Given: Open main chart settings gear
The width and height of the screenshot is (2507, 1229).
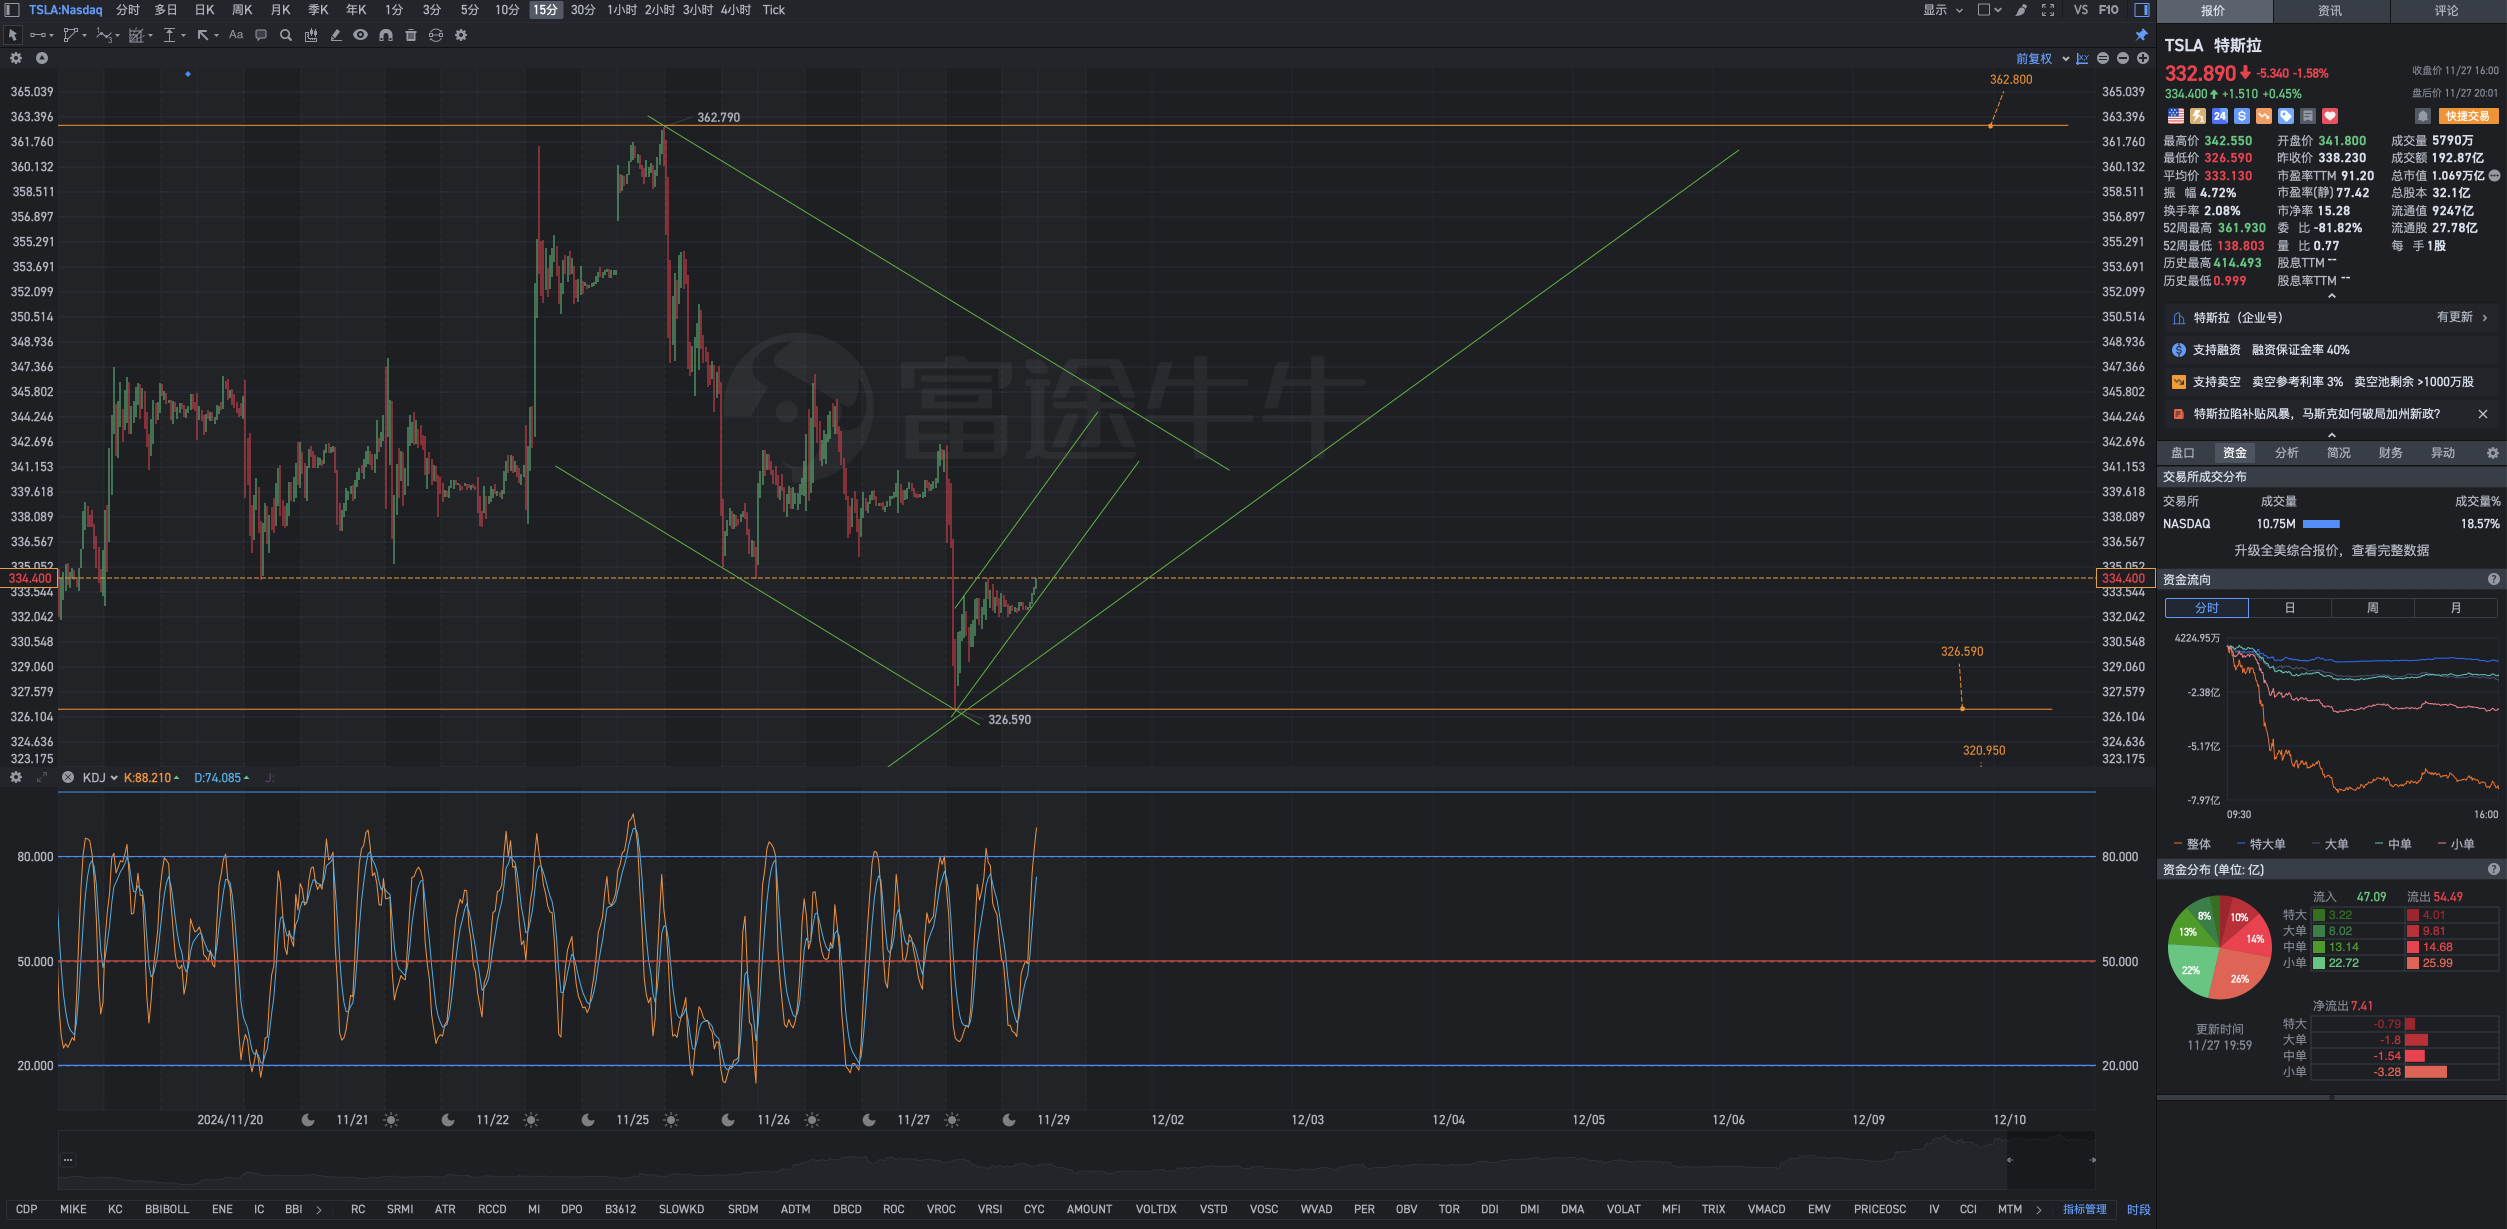Looking at the screenshot, I should pyautogui.click(x=16, y=58).
